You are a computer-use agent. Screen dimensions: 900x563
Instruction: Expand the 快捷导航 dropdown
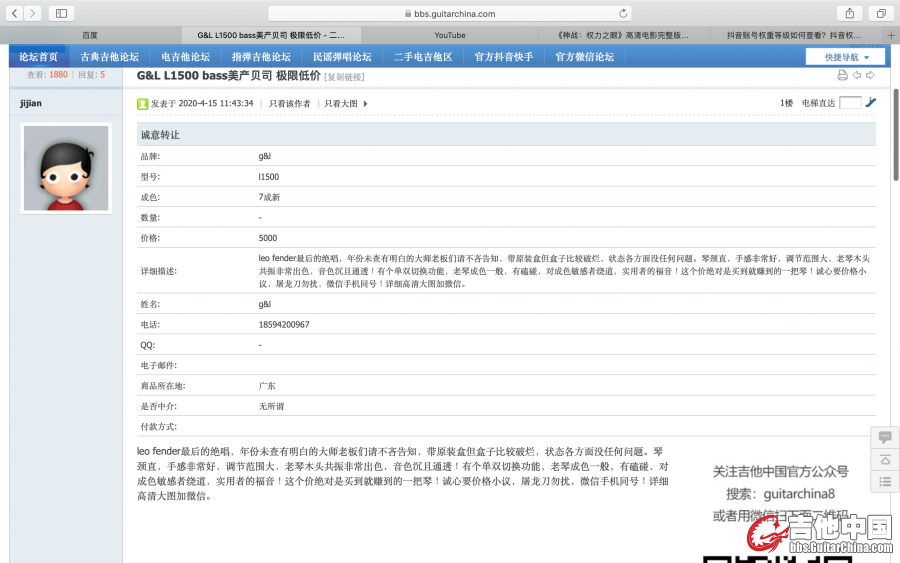pyautogui.click(x=845, y=57)
